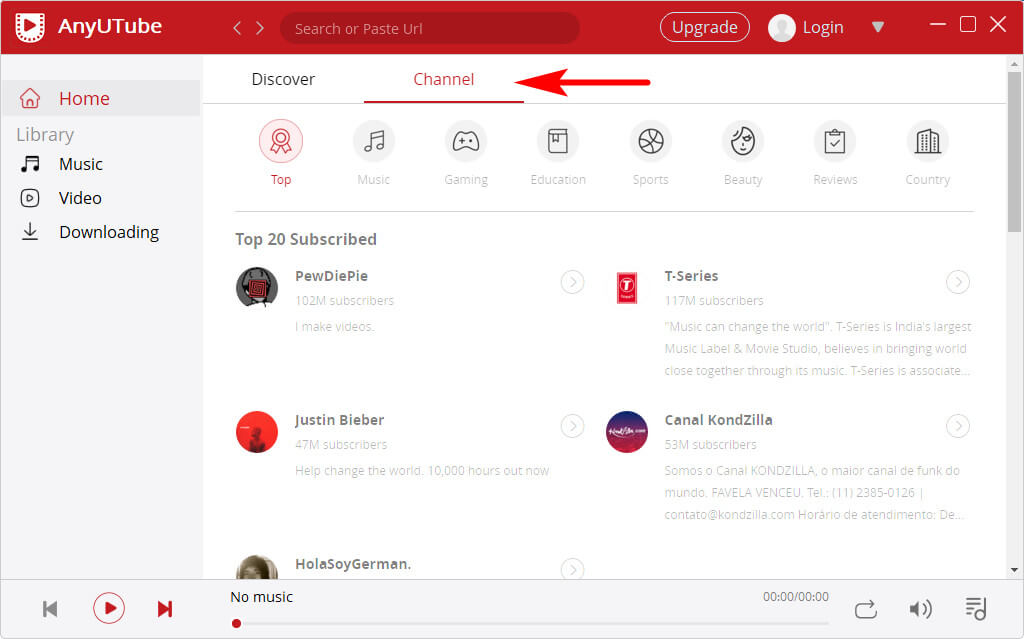Image resolution: width=1024 pixels, height=639 pixels.
Task: Open Home in the sidebar
Action: pos(101,98)
